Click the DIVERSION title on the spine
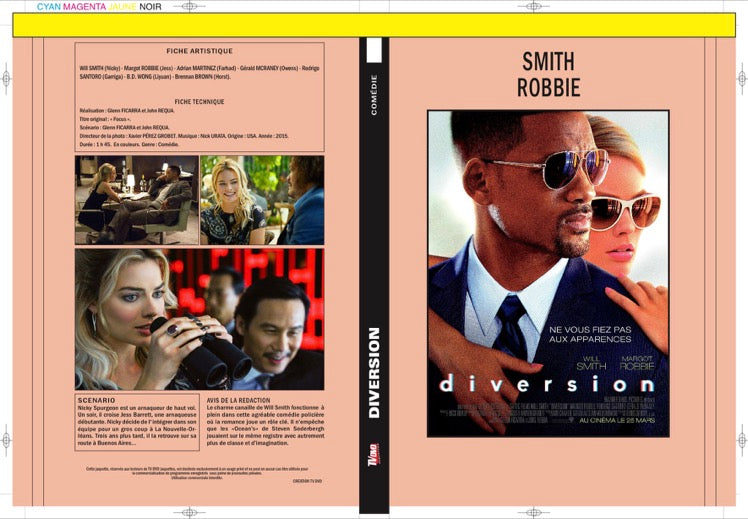This screenshot has width=748, height=519. [x=374, y=373]
